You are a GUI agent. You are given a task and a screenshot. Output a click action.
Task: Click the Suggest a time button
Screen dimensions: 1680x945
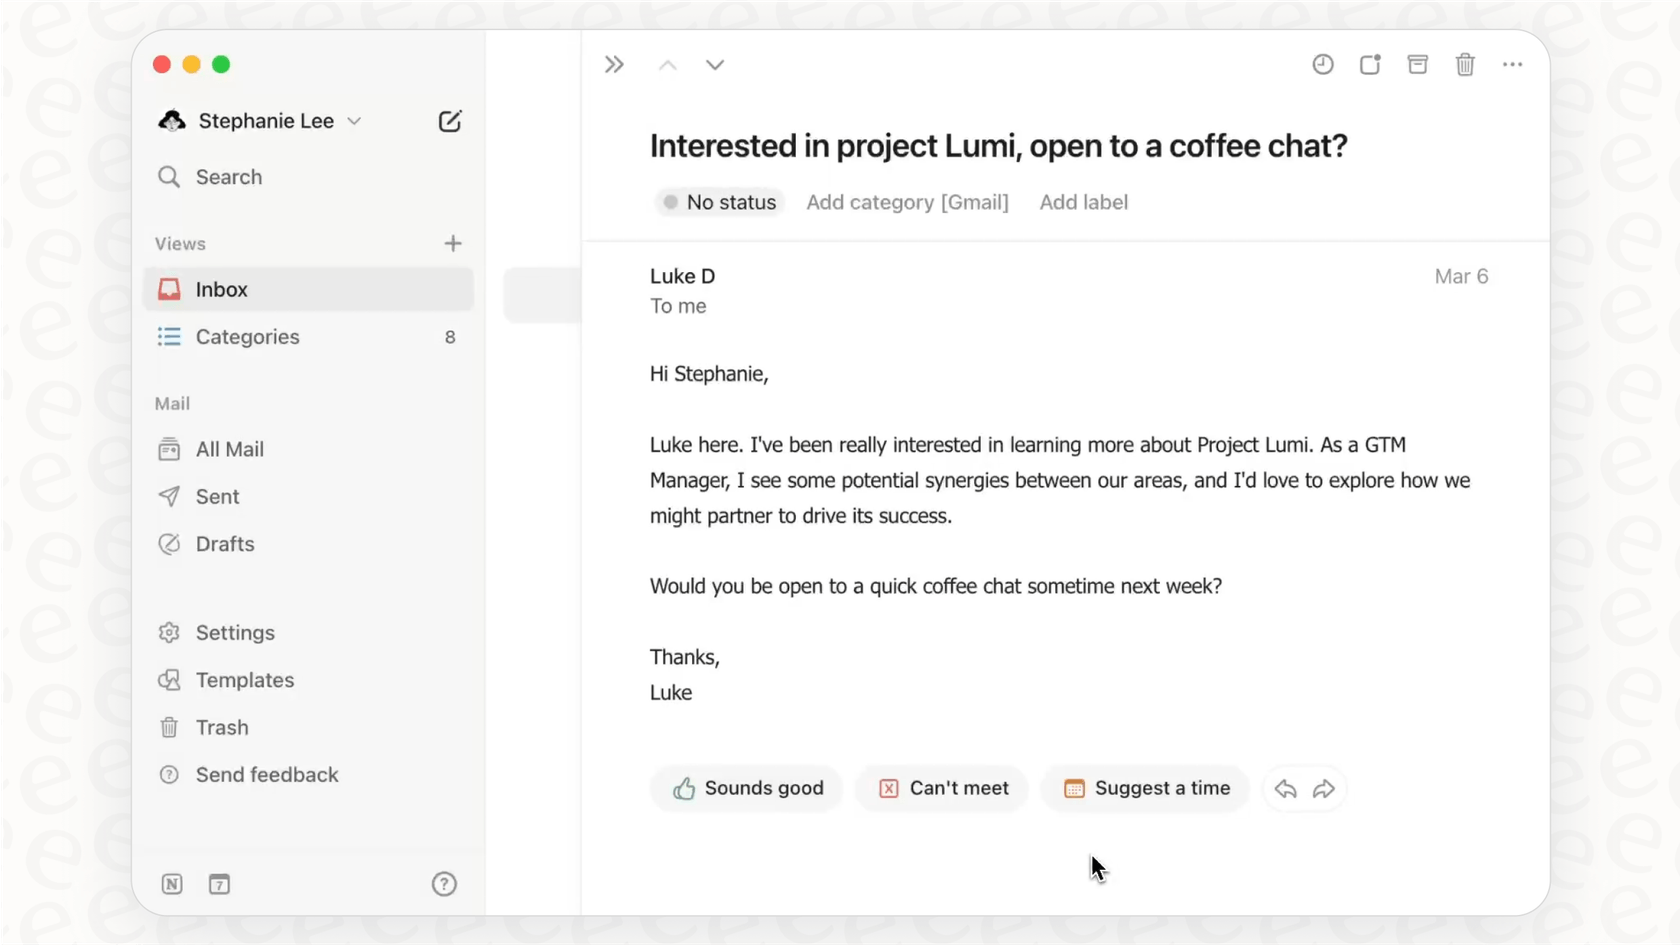click(1145, 788)
